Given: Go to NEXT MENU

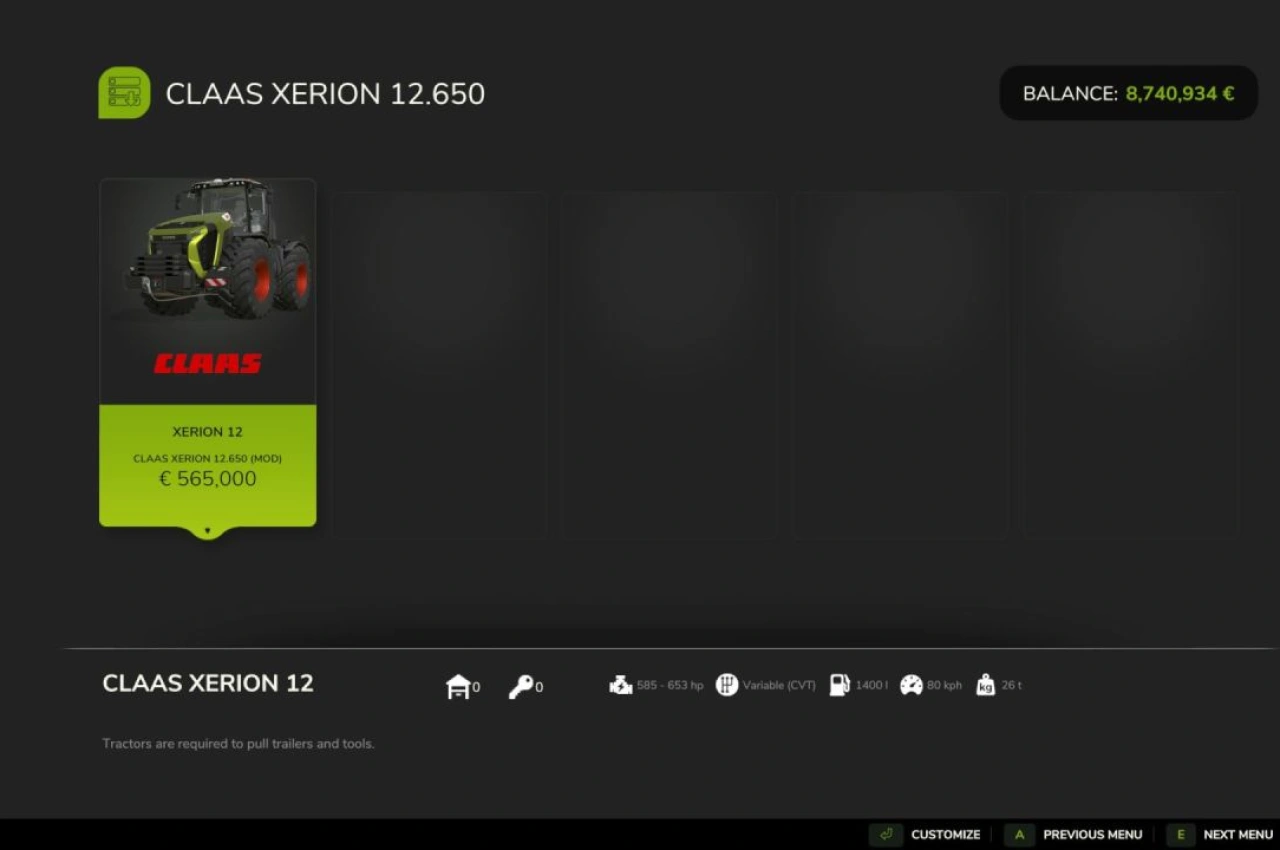Looking at the screenshot, I should 1238,834.
